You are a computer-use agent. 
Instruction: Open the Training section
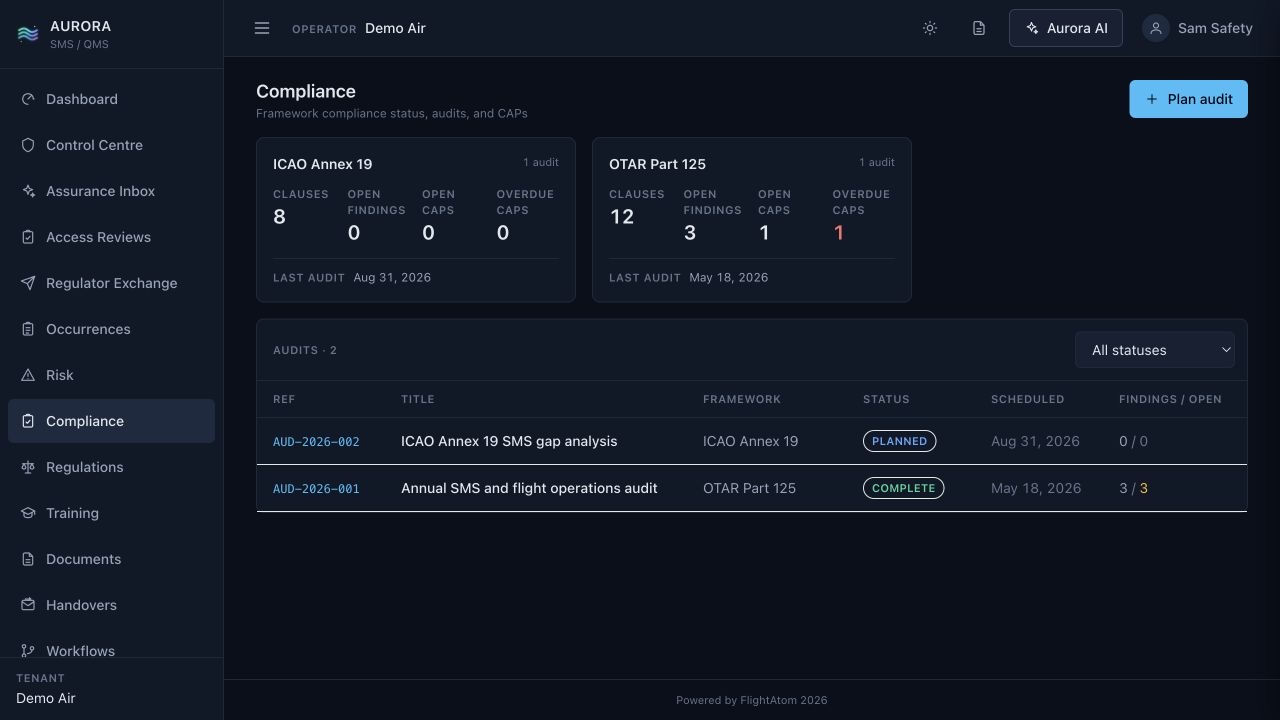tap(111, 513)
